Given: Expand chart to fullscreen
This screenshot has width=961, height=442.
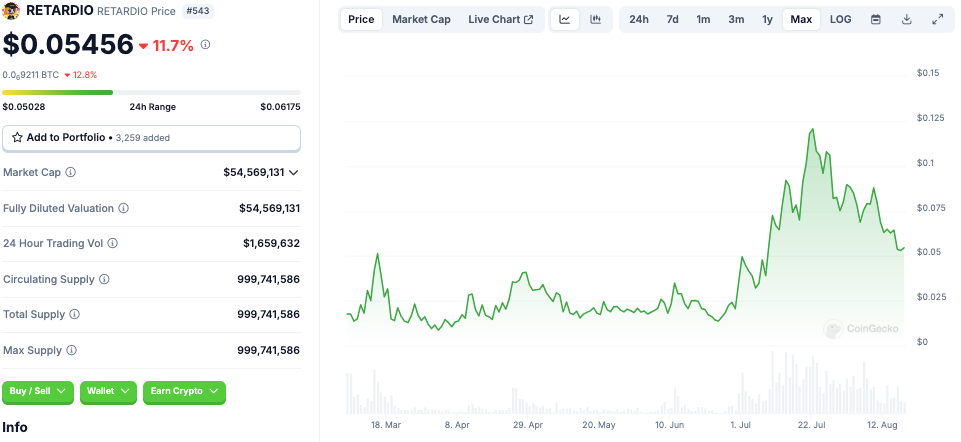Looking at the screenshot, I should tap(937, 20).
